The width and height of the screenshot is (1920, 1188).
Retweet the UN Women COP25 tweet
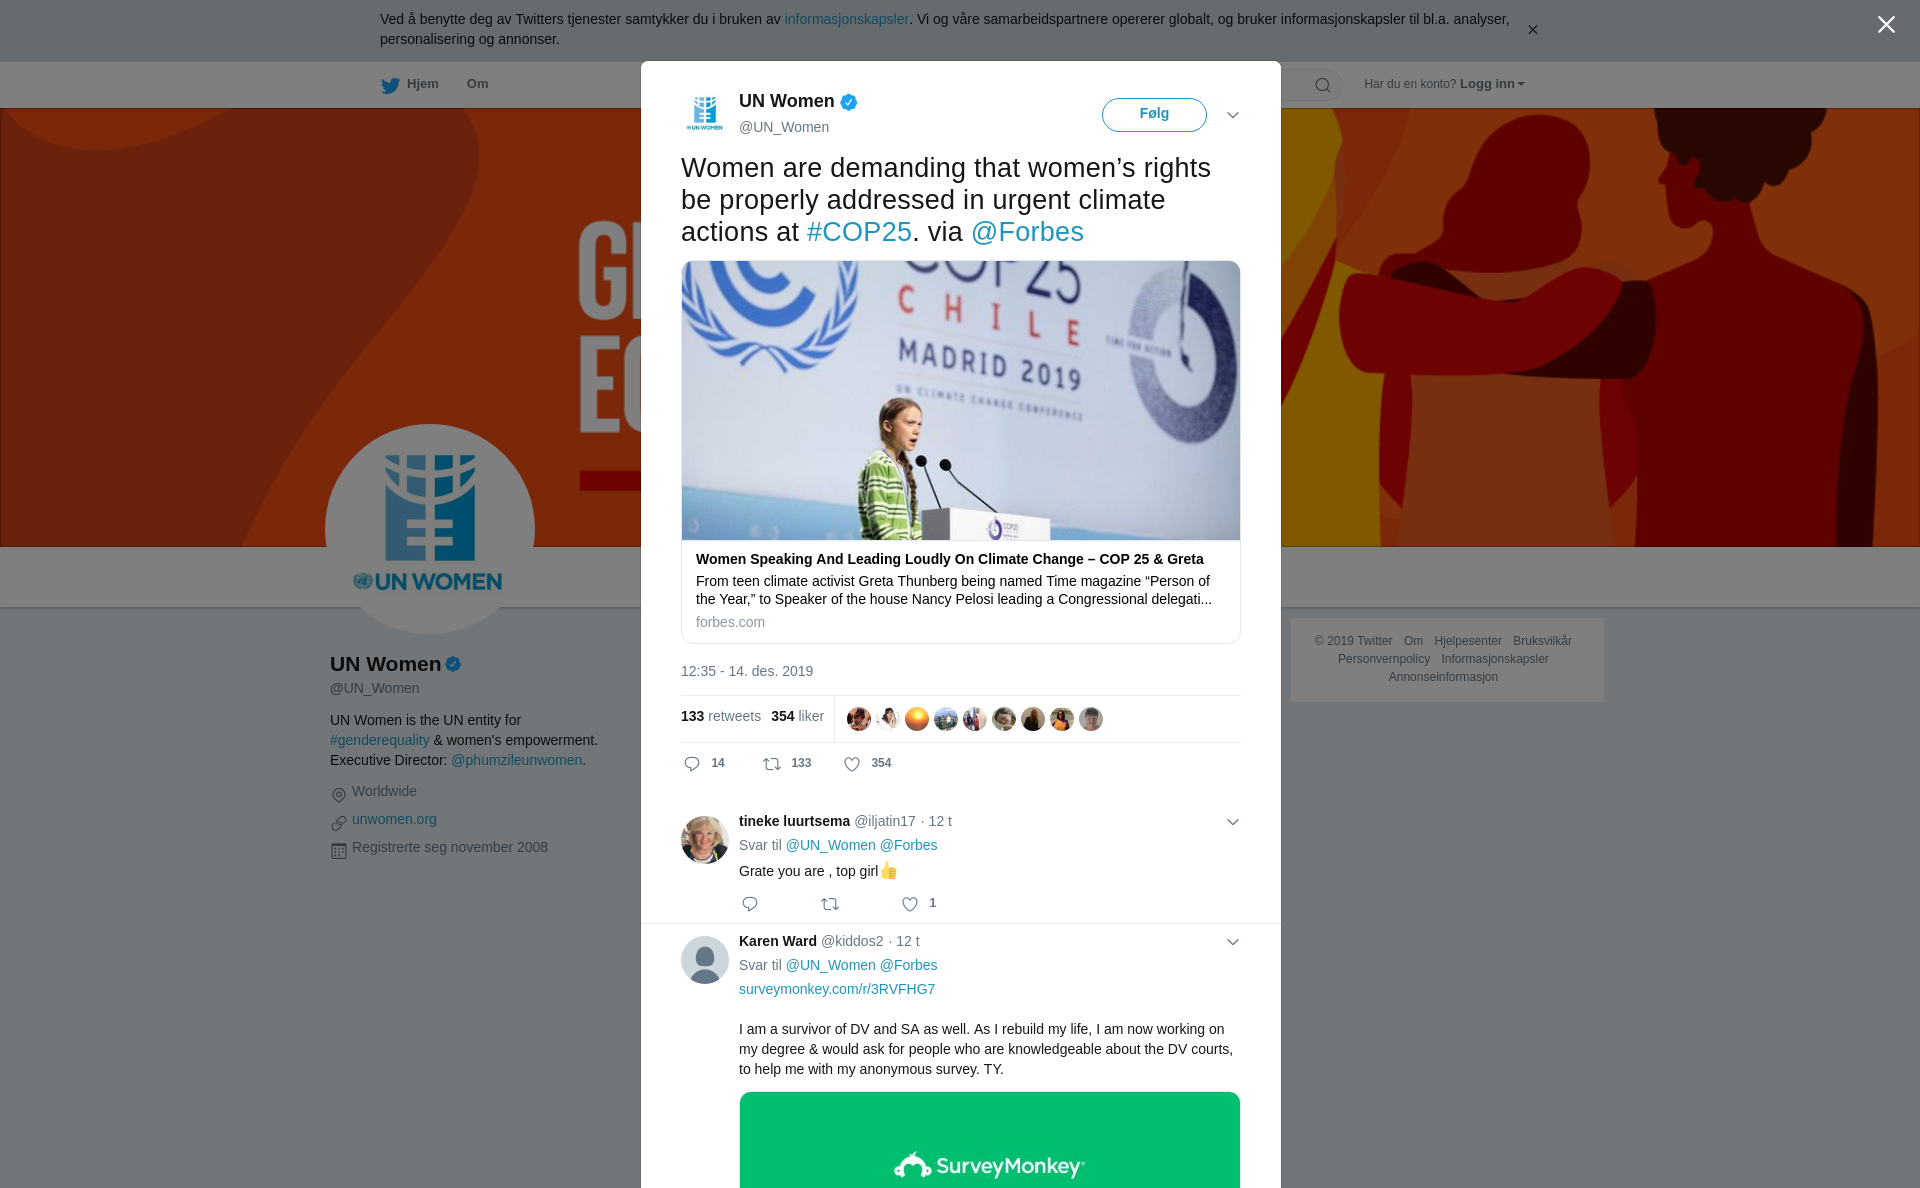point(772,764)
